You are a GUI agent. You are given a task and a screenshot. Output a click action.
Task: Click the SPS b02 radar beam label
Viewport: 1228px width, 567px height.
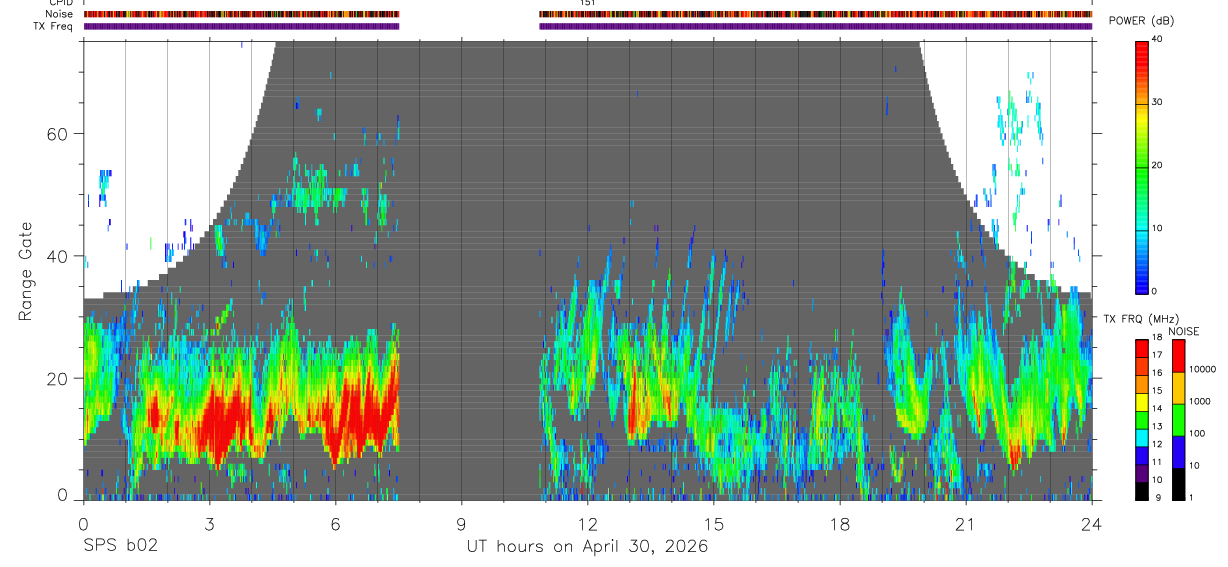click(x=120, y=547)
